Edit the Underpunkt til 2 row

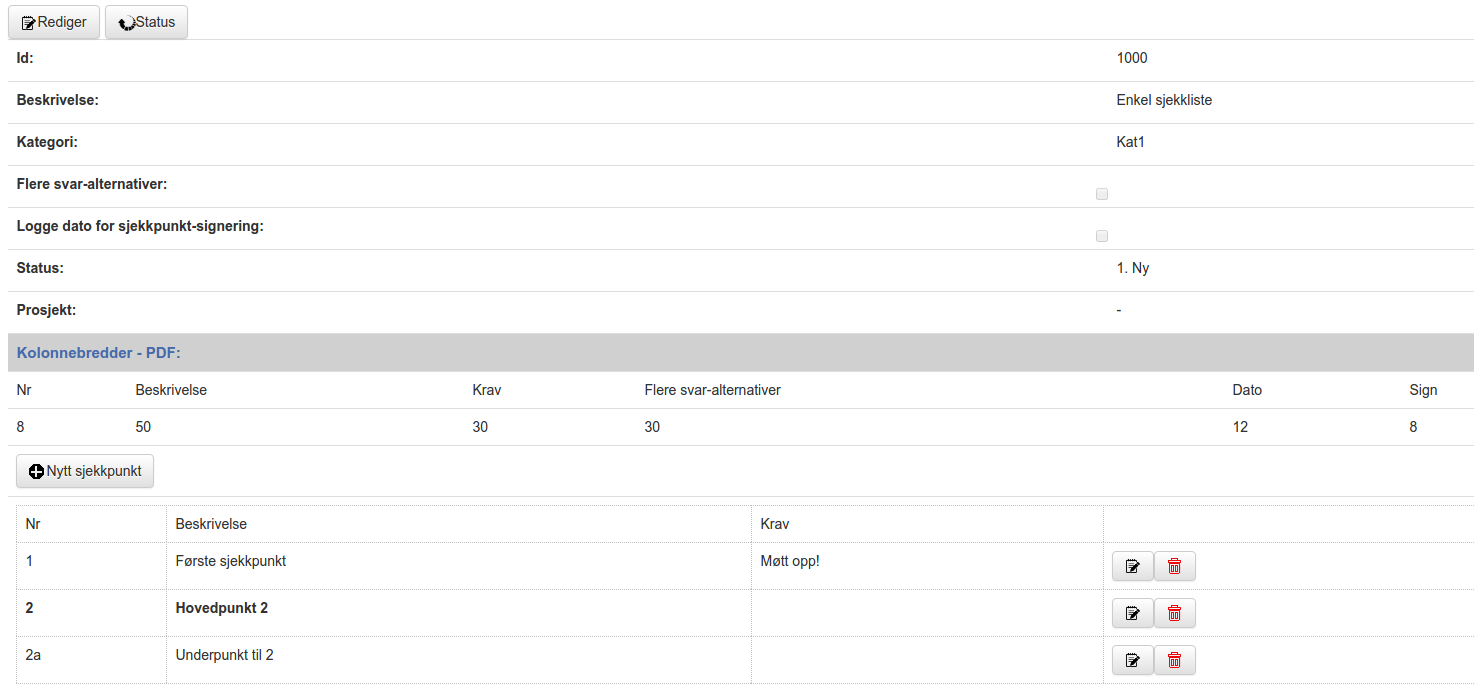pos(1133,660)
